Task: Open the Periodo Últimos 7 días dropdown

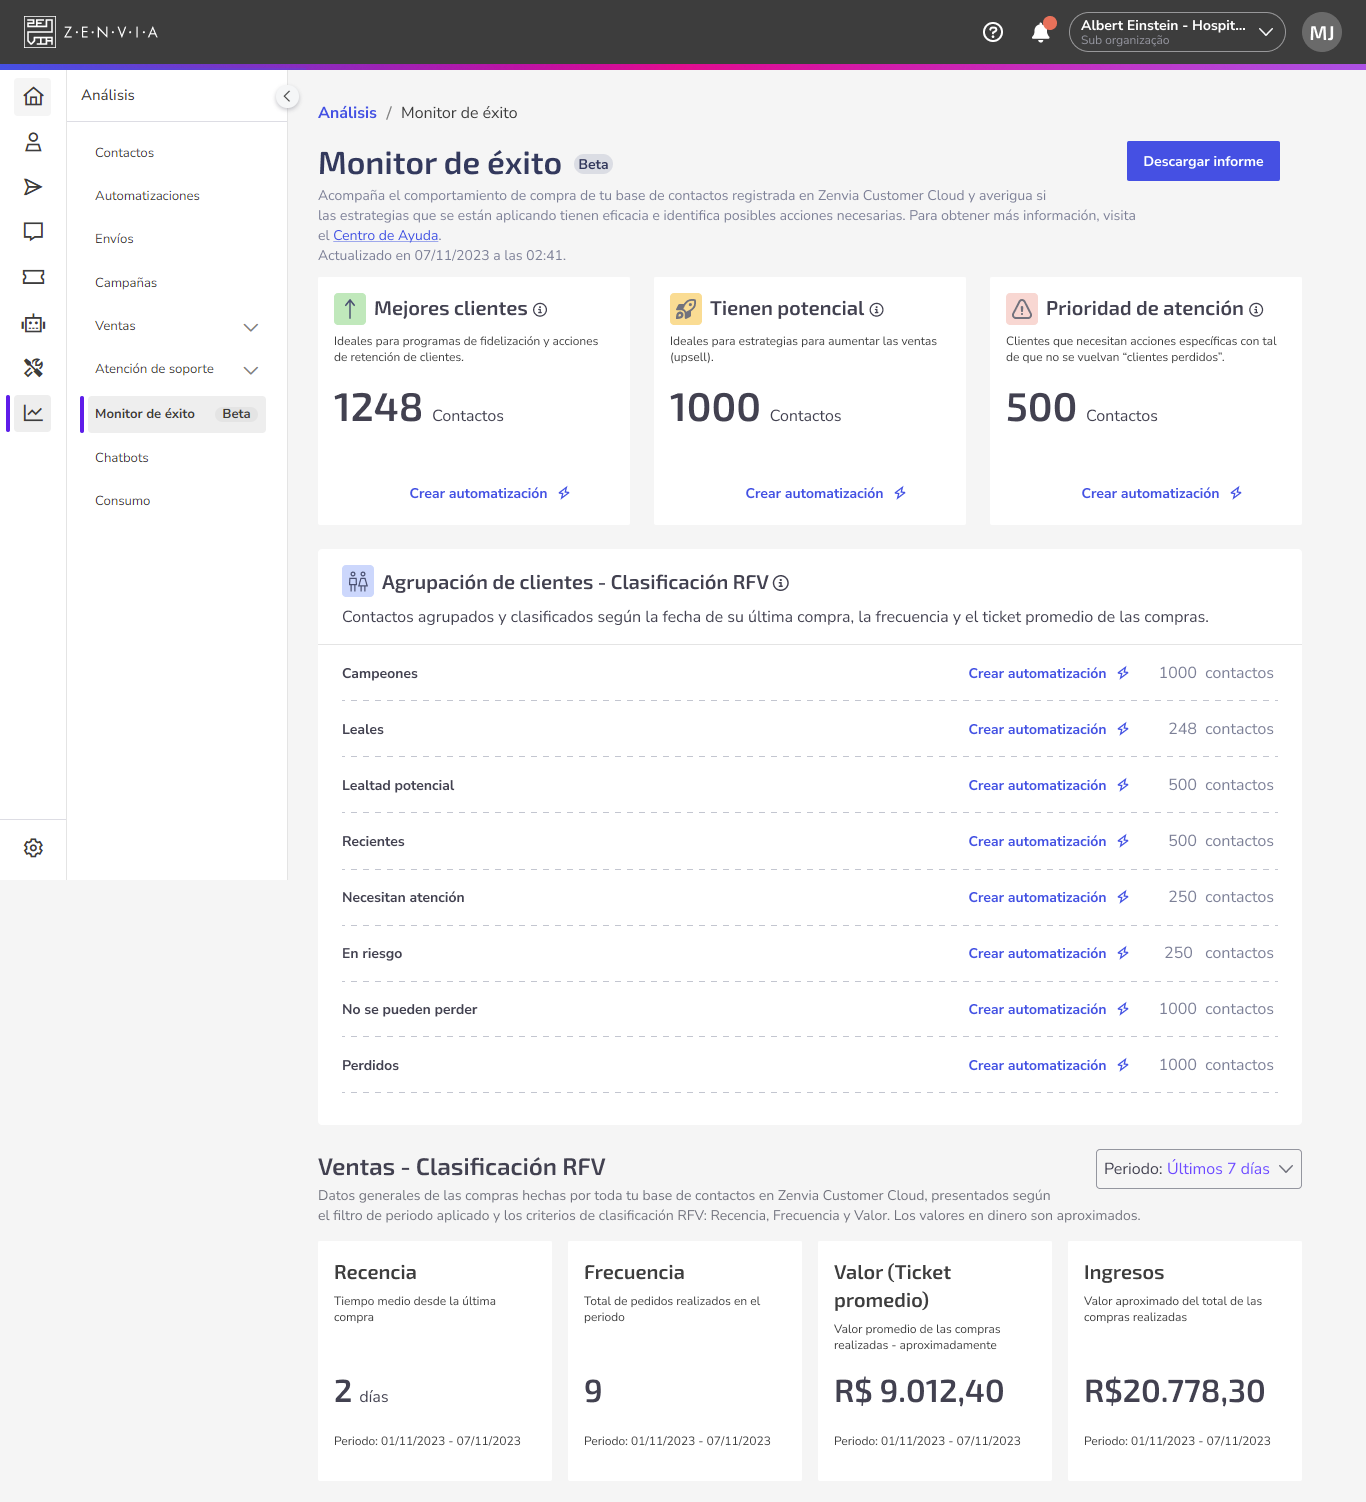Action: (x=1199, y=1169)
